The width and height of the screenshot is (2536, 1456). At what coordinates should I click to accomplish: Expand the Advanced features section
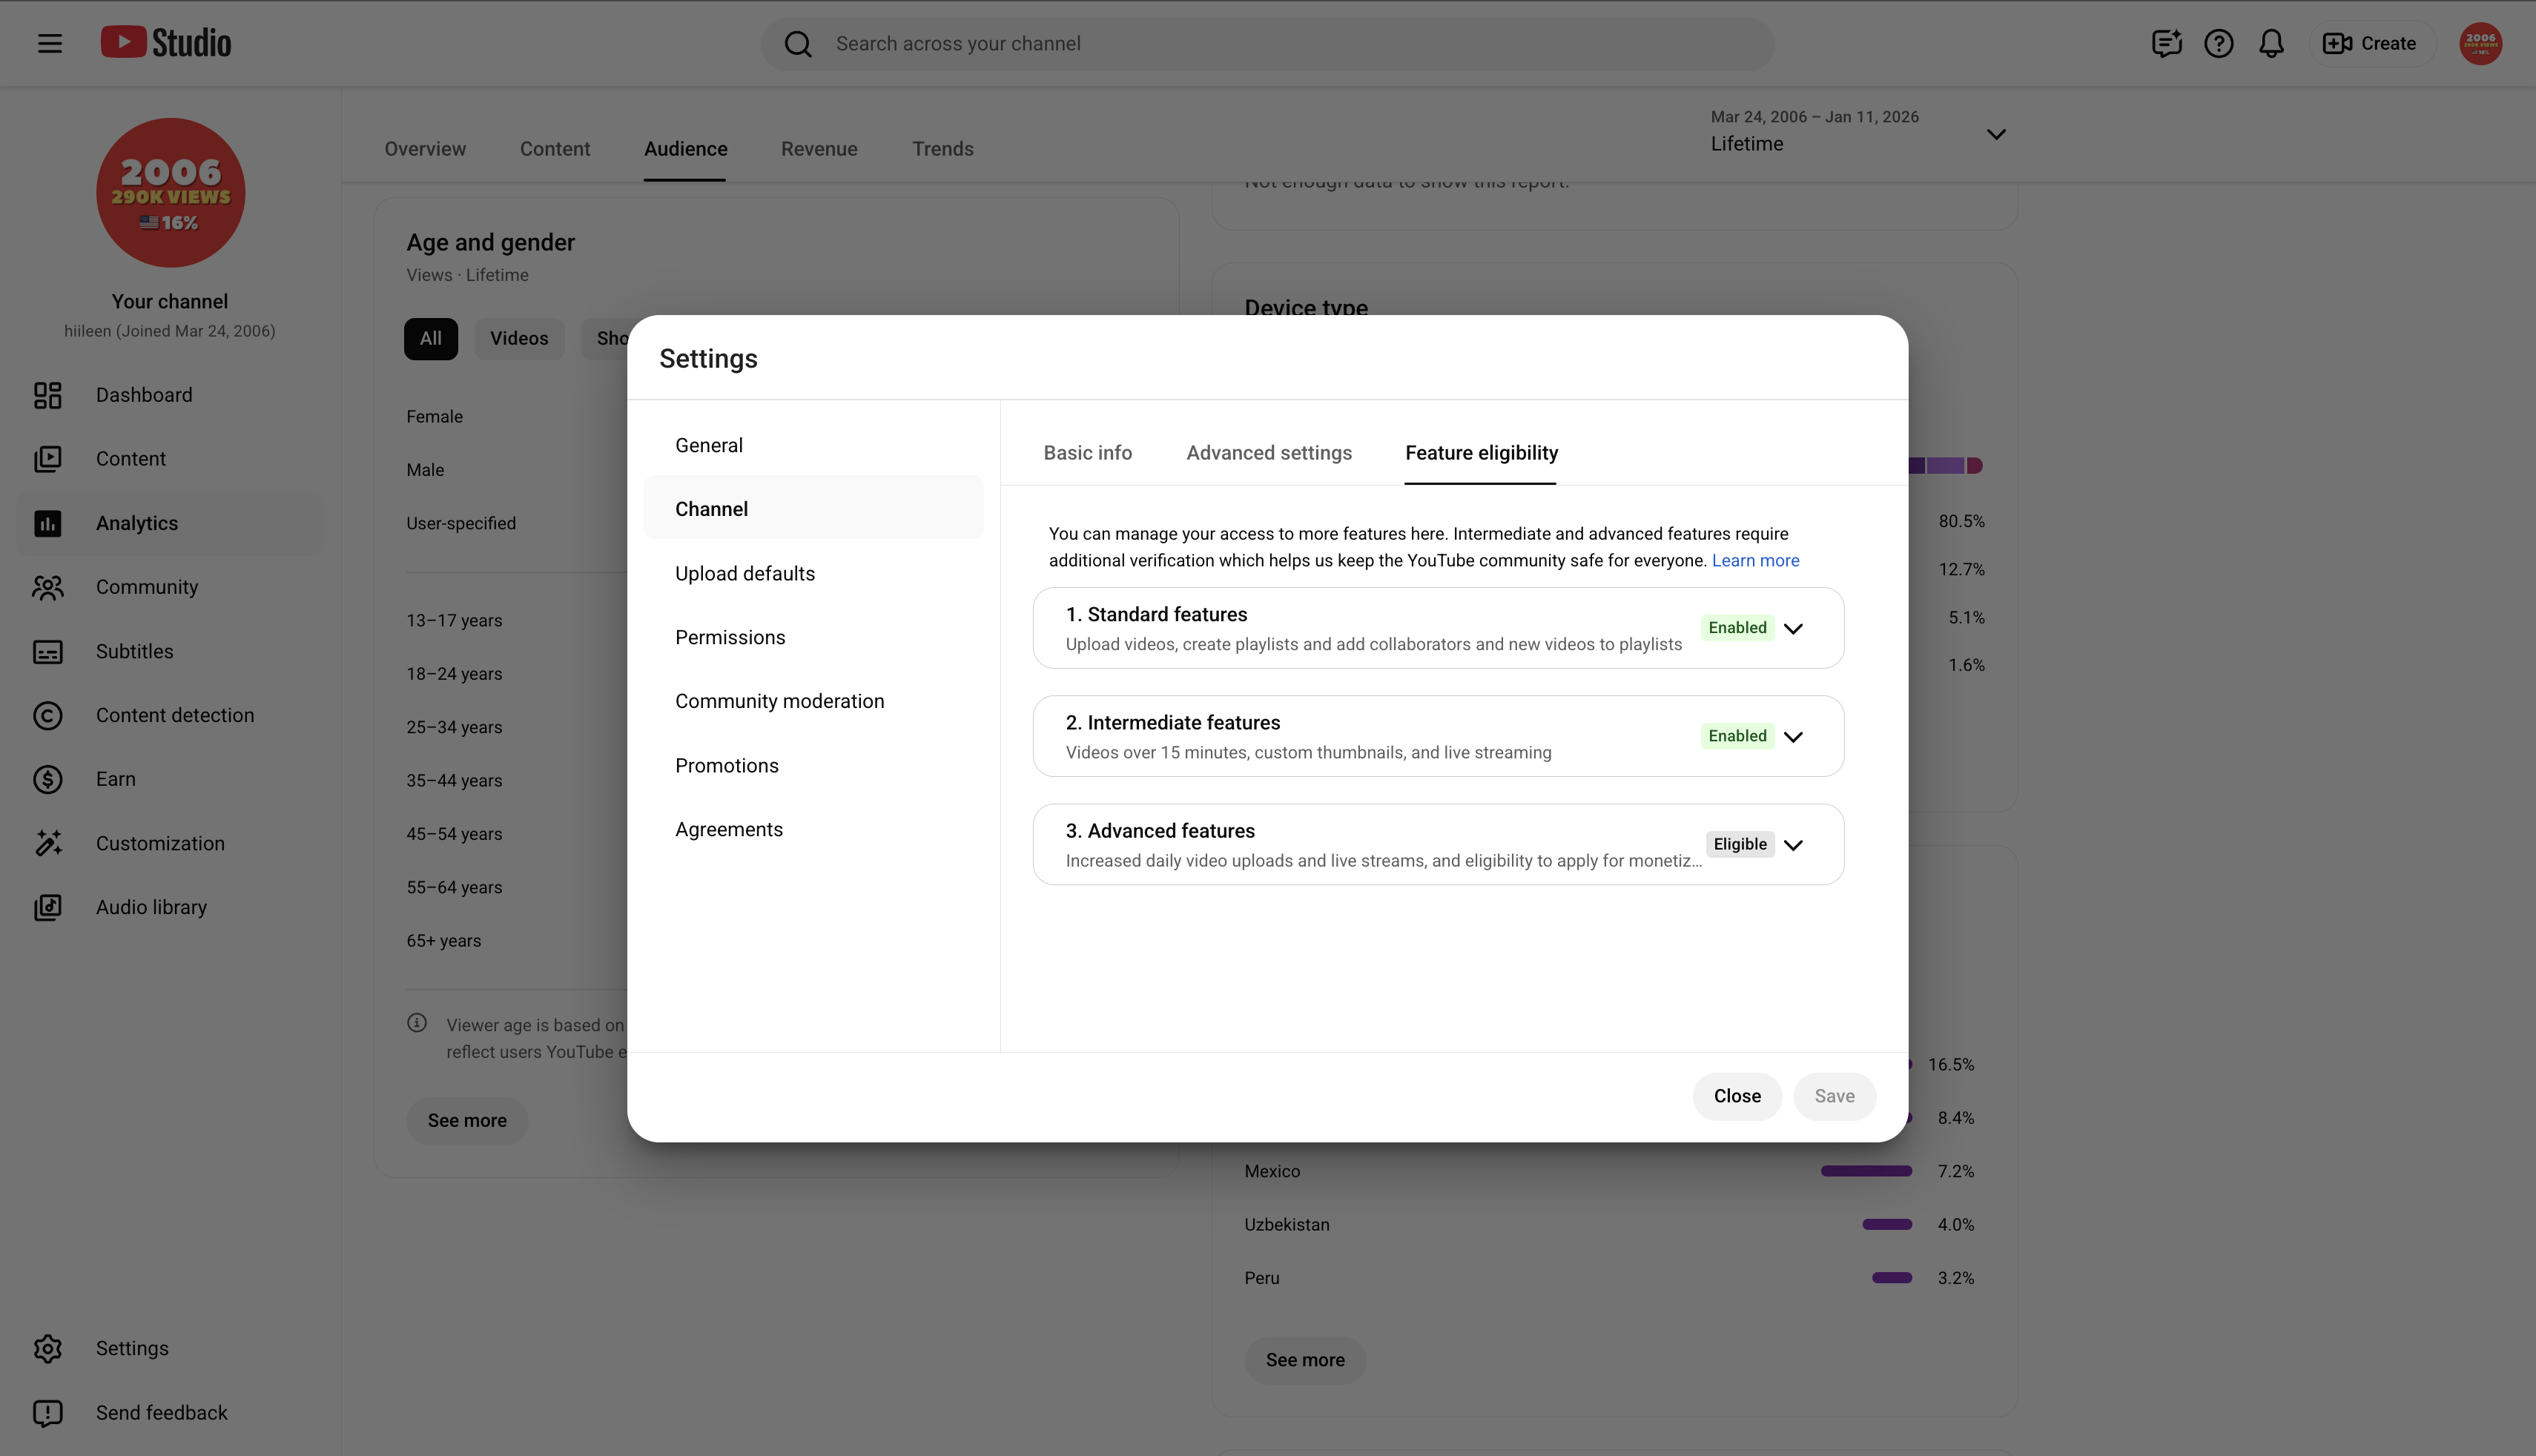pyautogui.click(x=1794, y=845)
